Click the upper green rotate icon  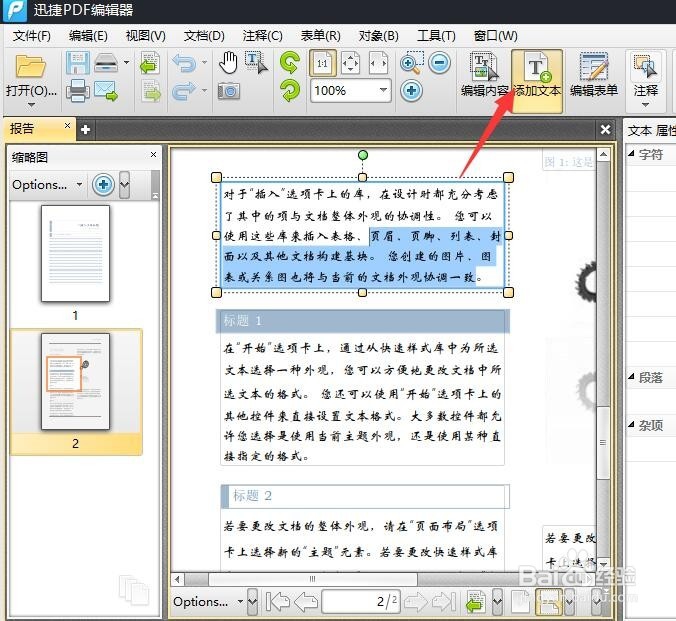(x=290, y=63)
